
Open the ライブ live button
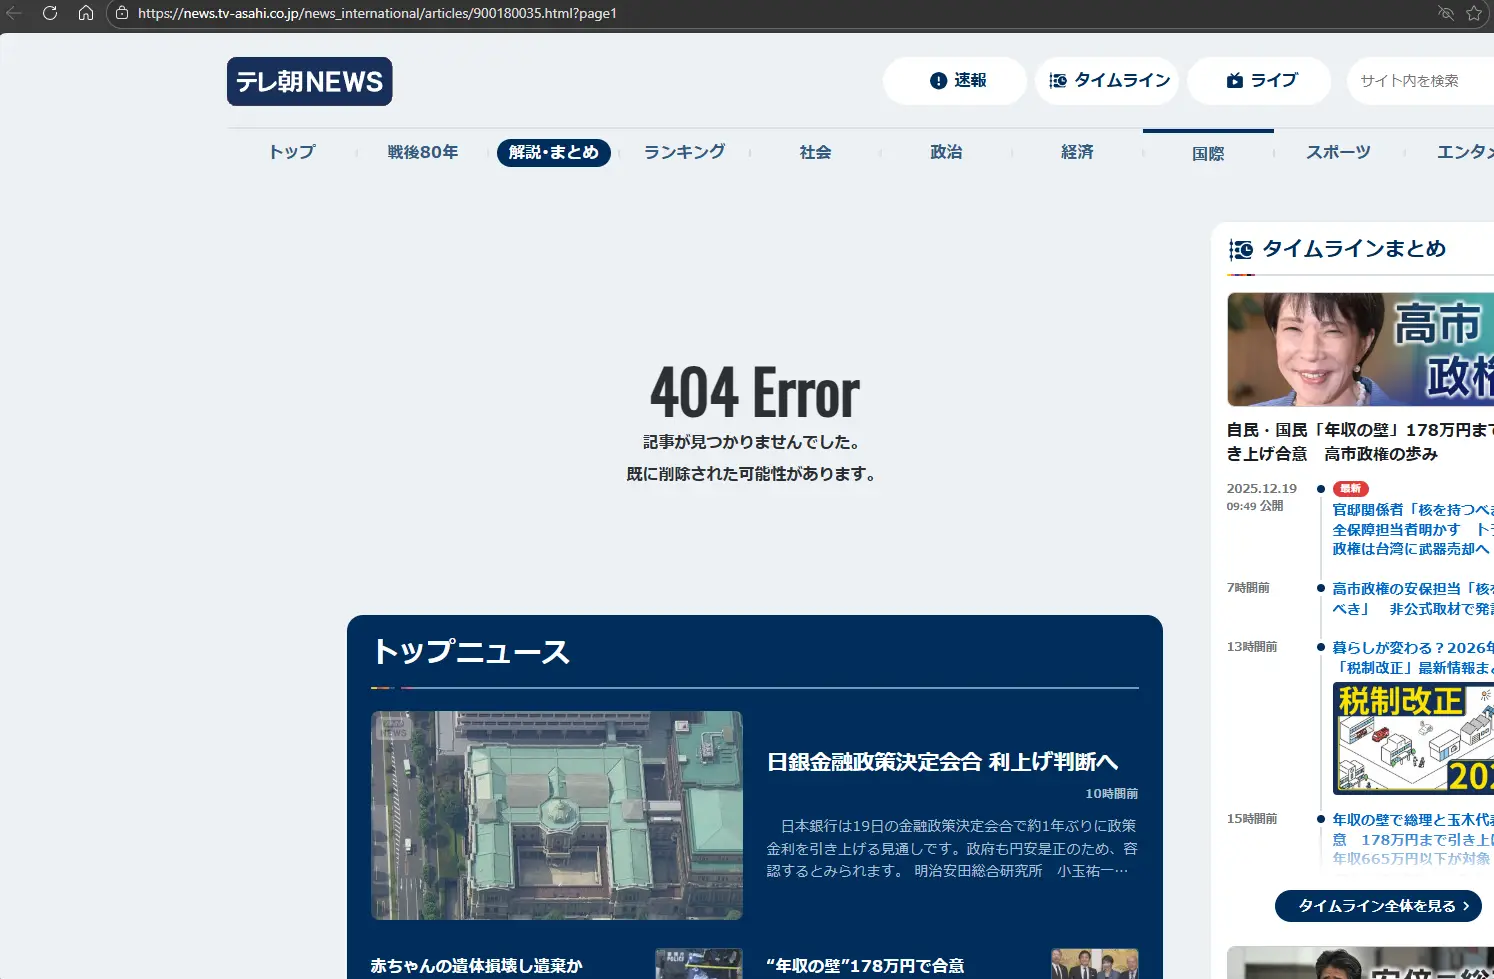[x=1259, y=81]
